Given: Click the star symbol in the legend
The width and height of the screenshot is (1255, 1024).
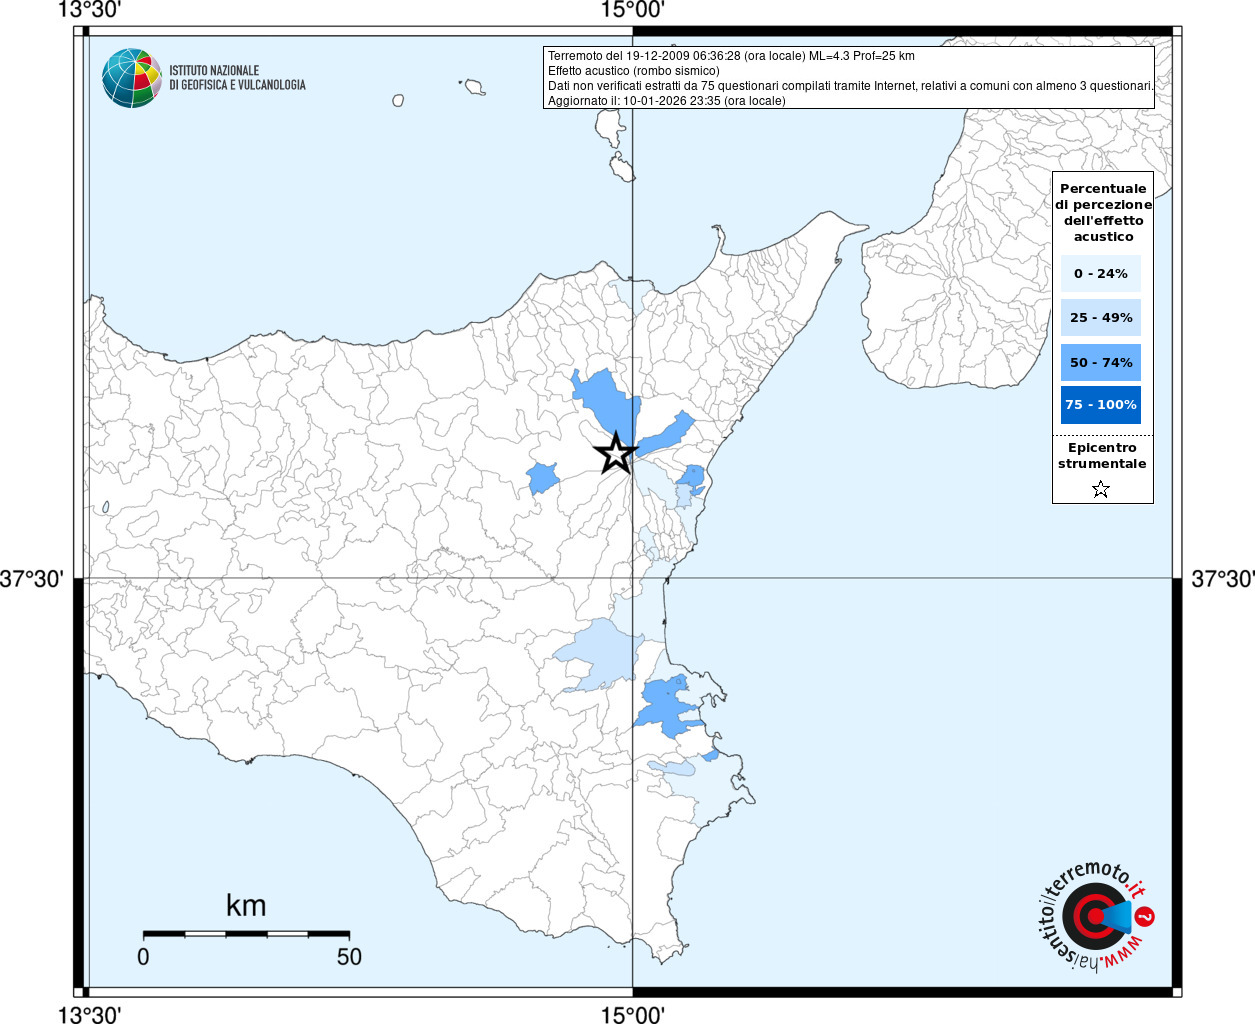Looking at the screenshot, I should [1101, 489].
